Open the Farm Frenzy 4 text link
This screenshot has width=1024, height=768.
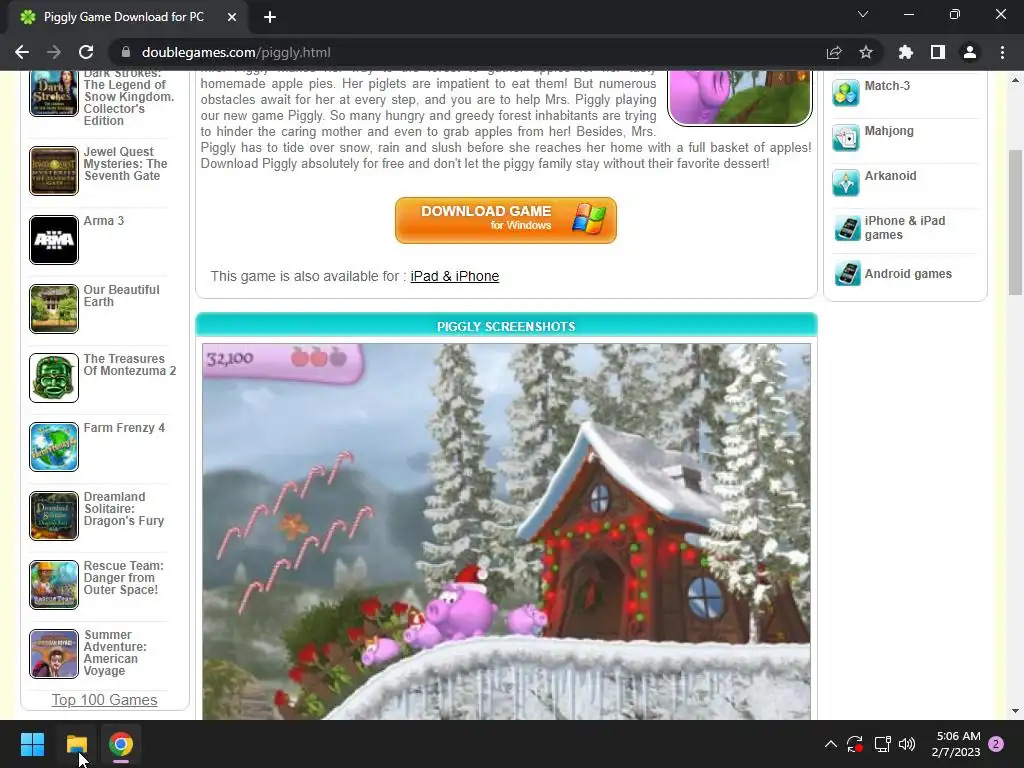click(x=124, y=428)
